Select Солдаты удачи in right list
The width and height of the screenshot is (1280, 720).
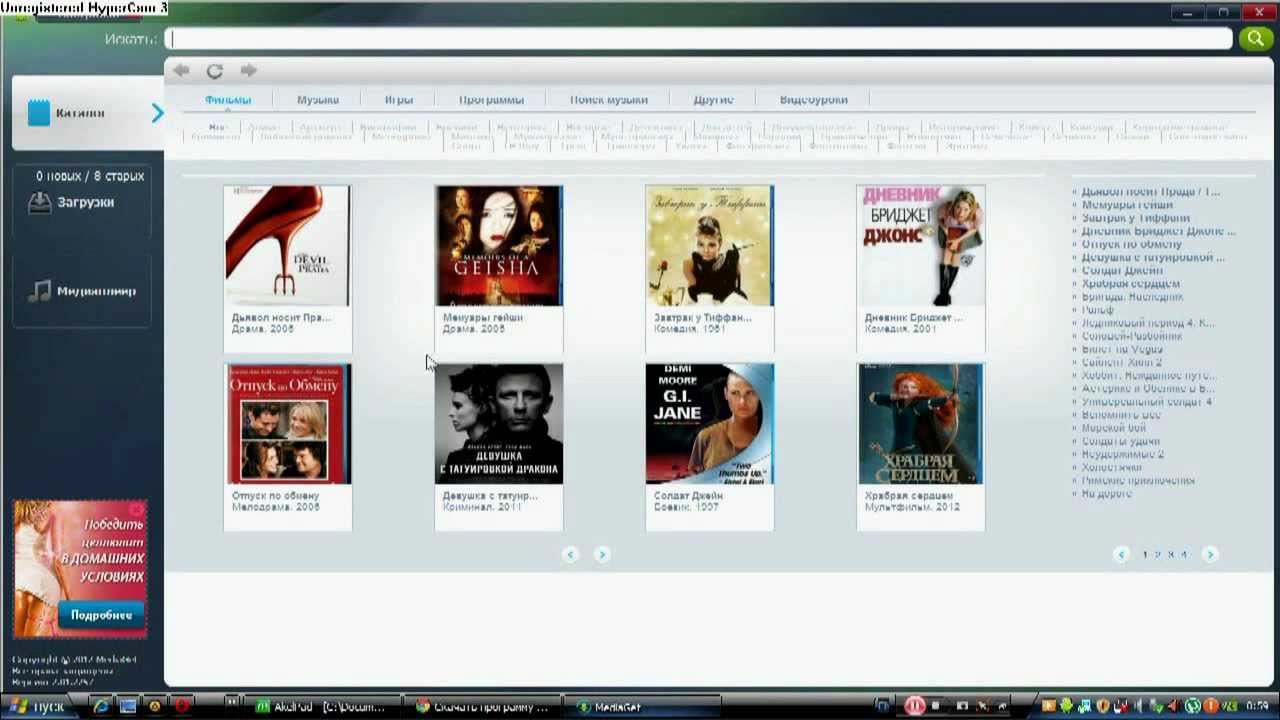click(1121, 441)
